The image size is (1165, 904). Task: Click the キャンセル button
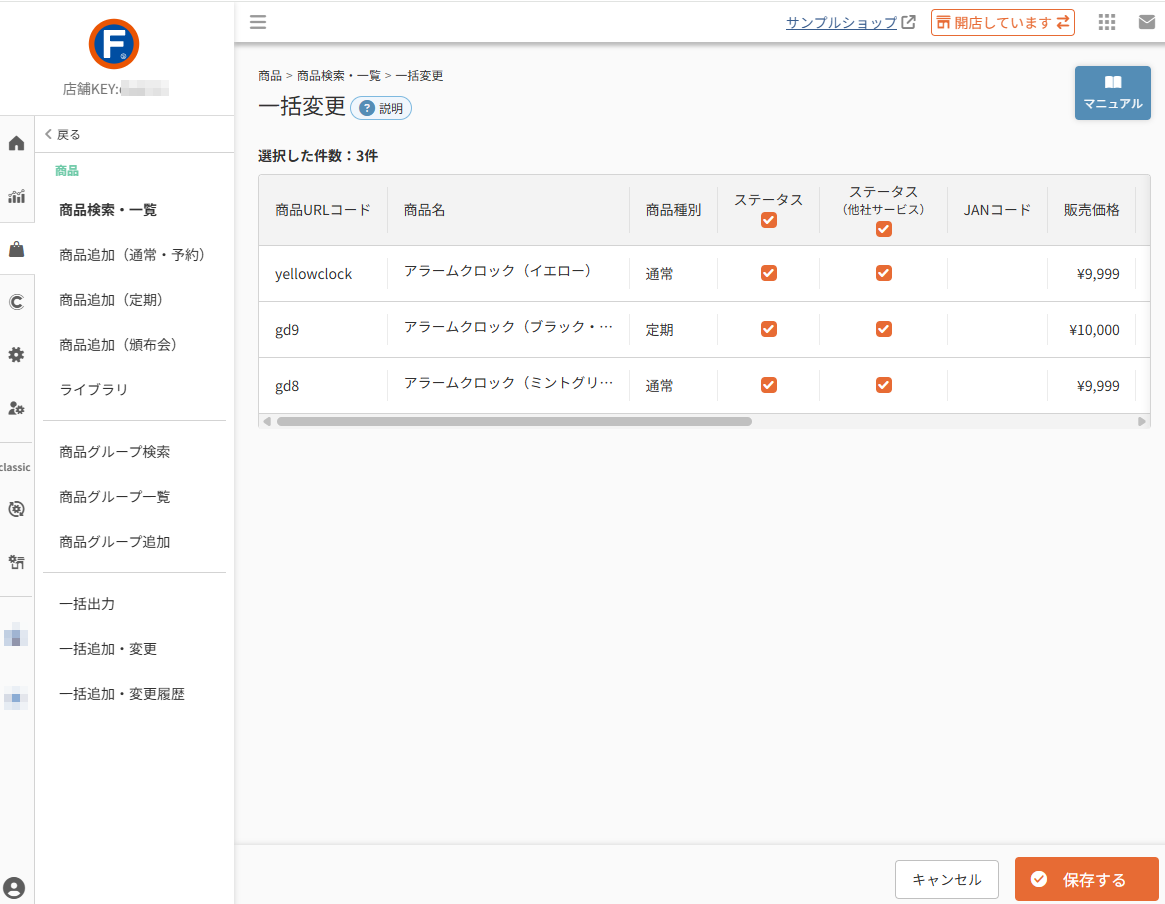(947, 879)
